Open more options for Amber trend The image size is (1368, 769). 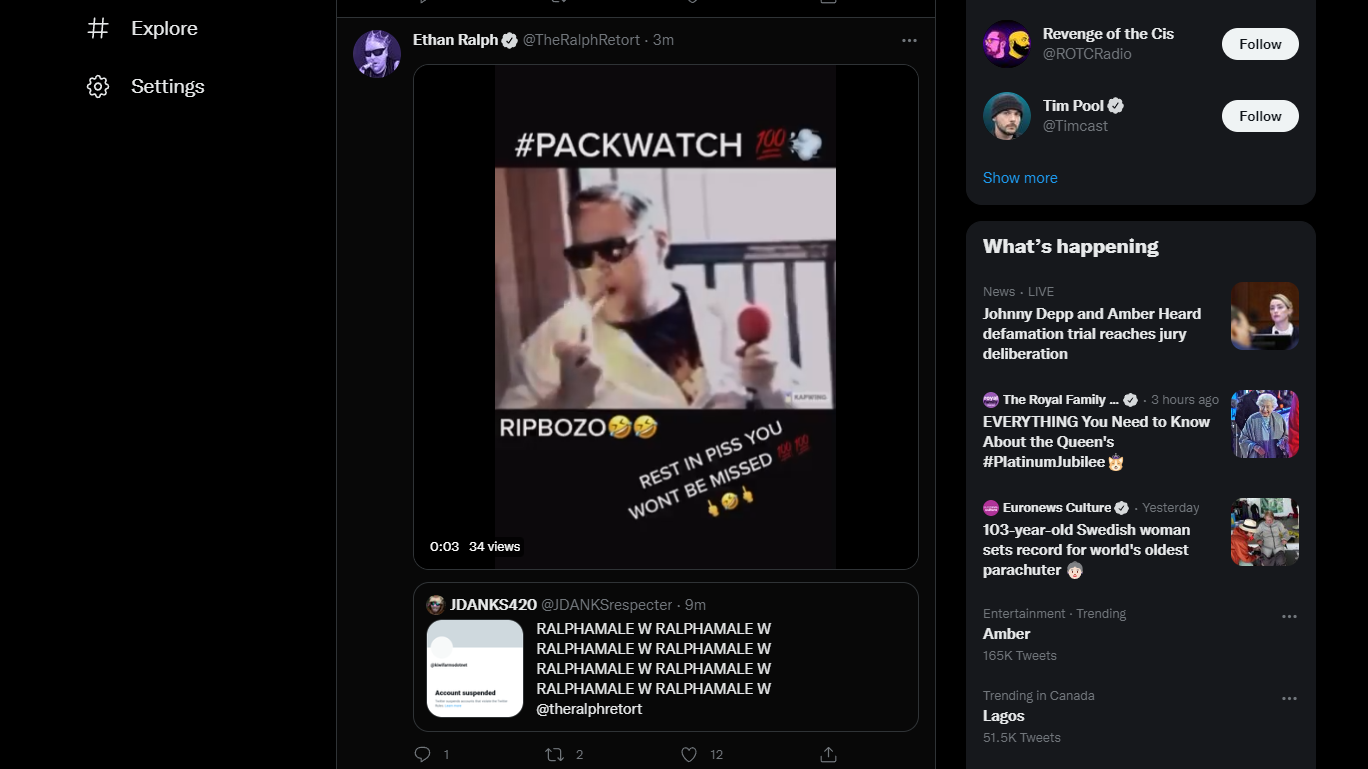tap(1289, 616)
